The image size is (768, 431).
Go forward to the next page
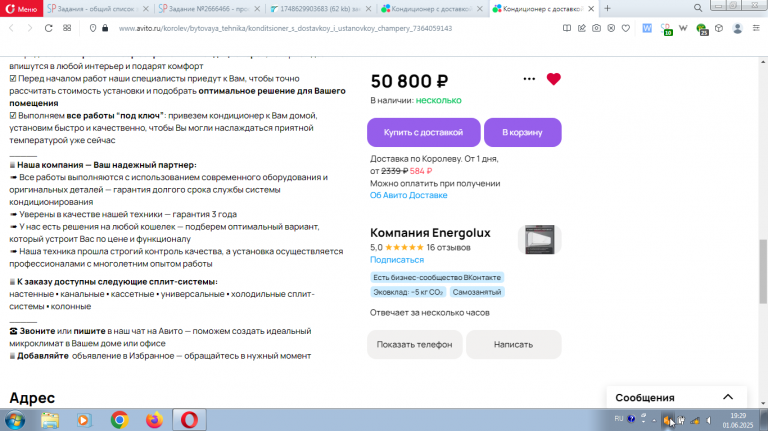(30, 28)
